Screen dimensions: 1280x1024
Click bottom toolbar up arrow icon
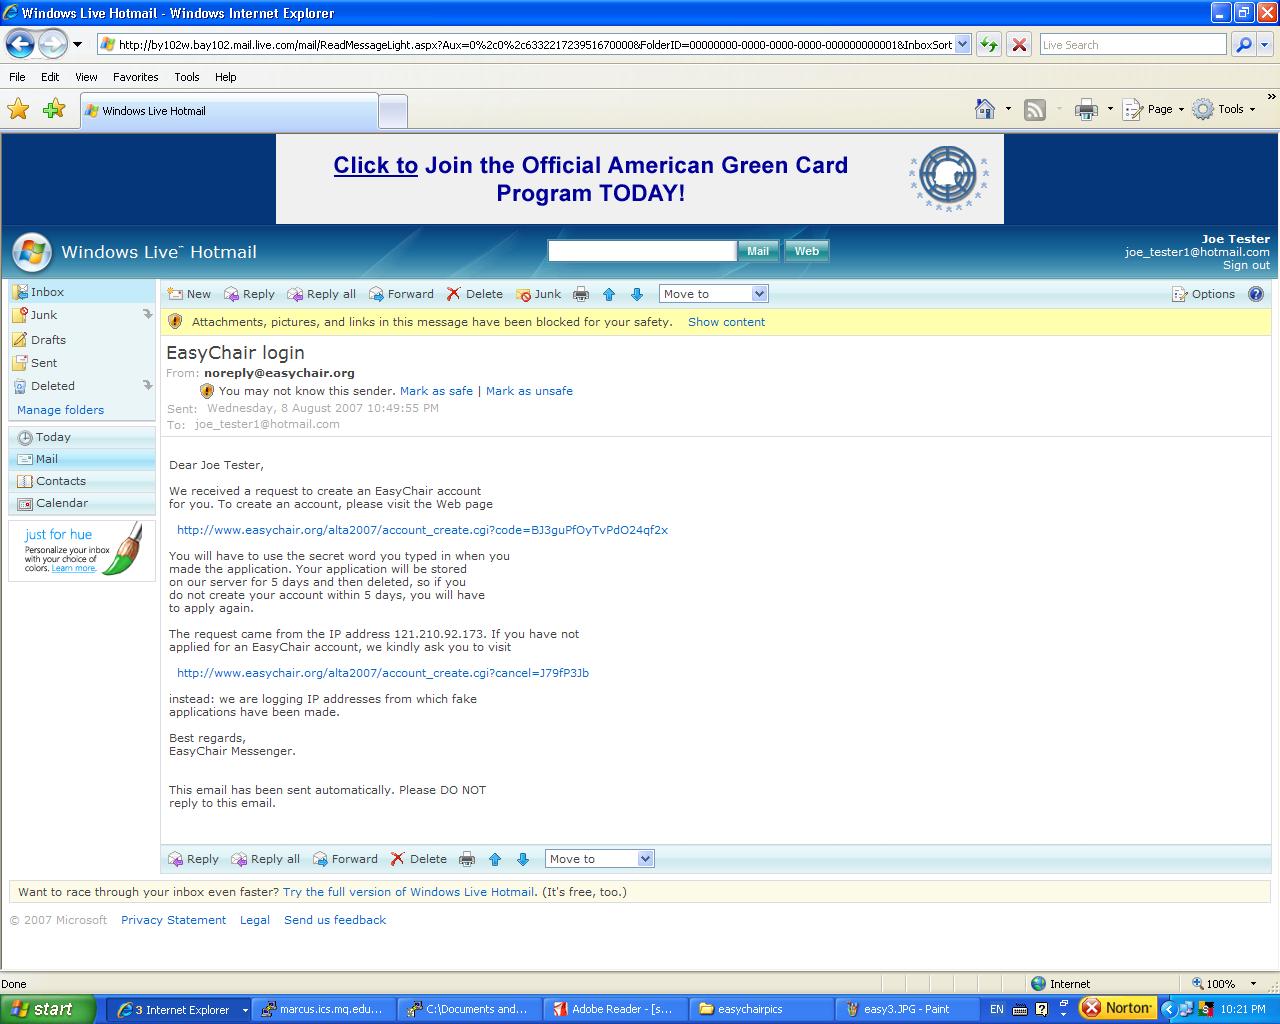coord(495,859)
